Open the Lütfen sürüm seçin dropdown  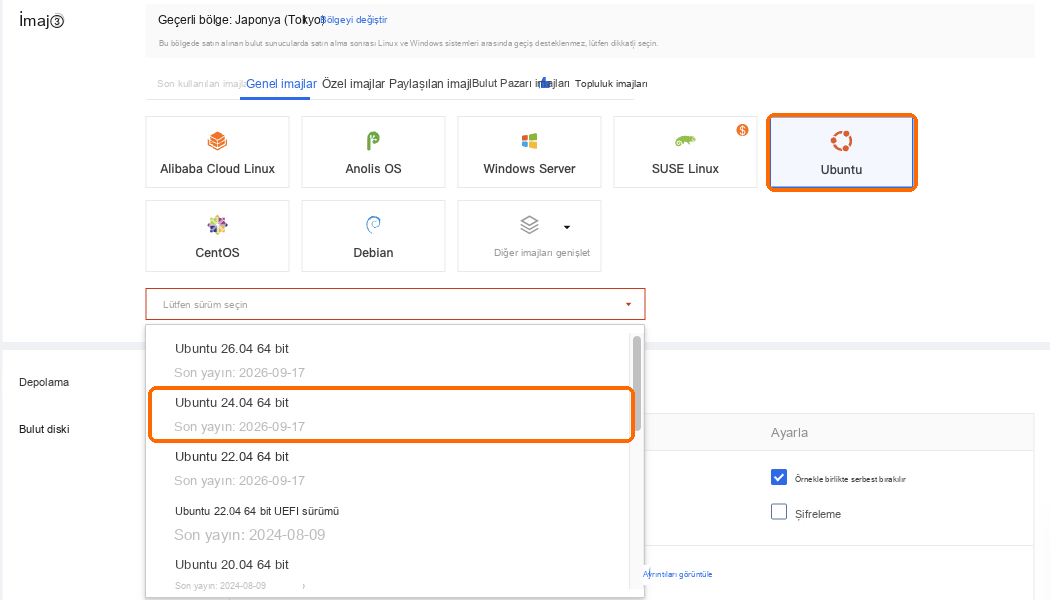click(395, 304)
